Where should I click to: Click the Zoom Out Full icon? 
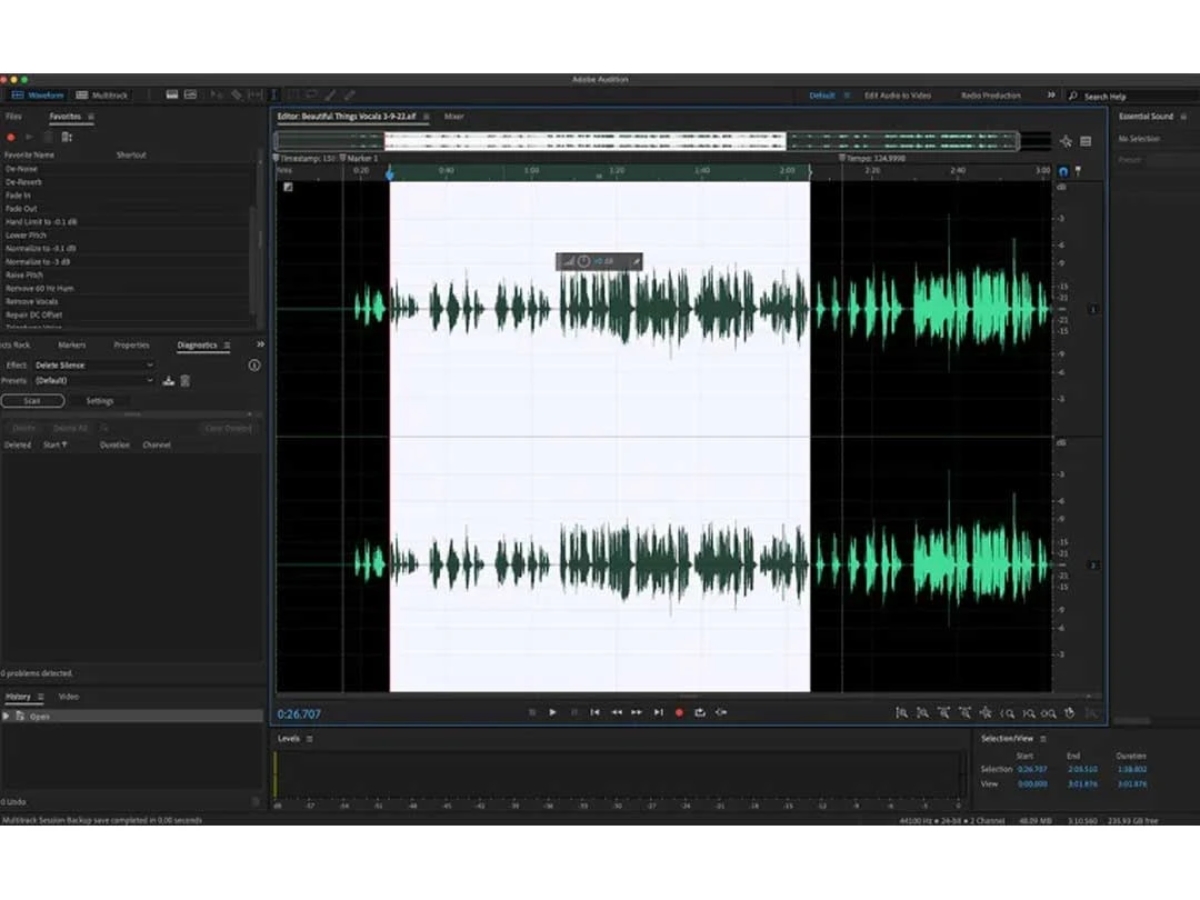(985, 713)
